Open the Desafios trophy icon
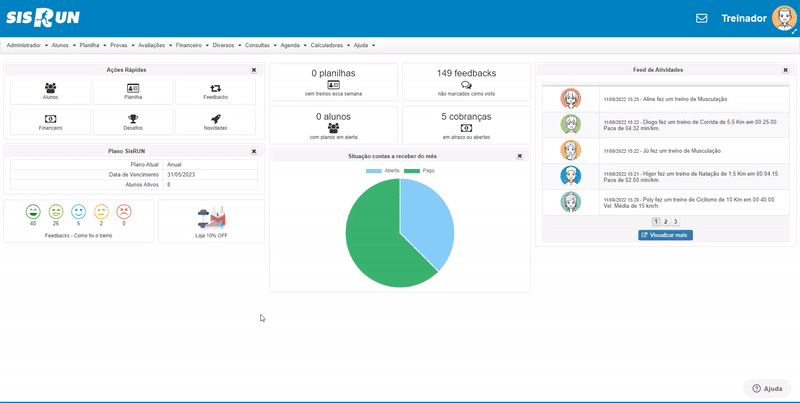 pos(133,119)
